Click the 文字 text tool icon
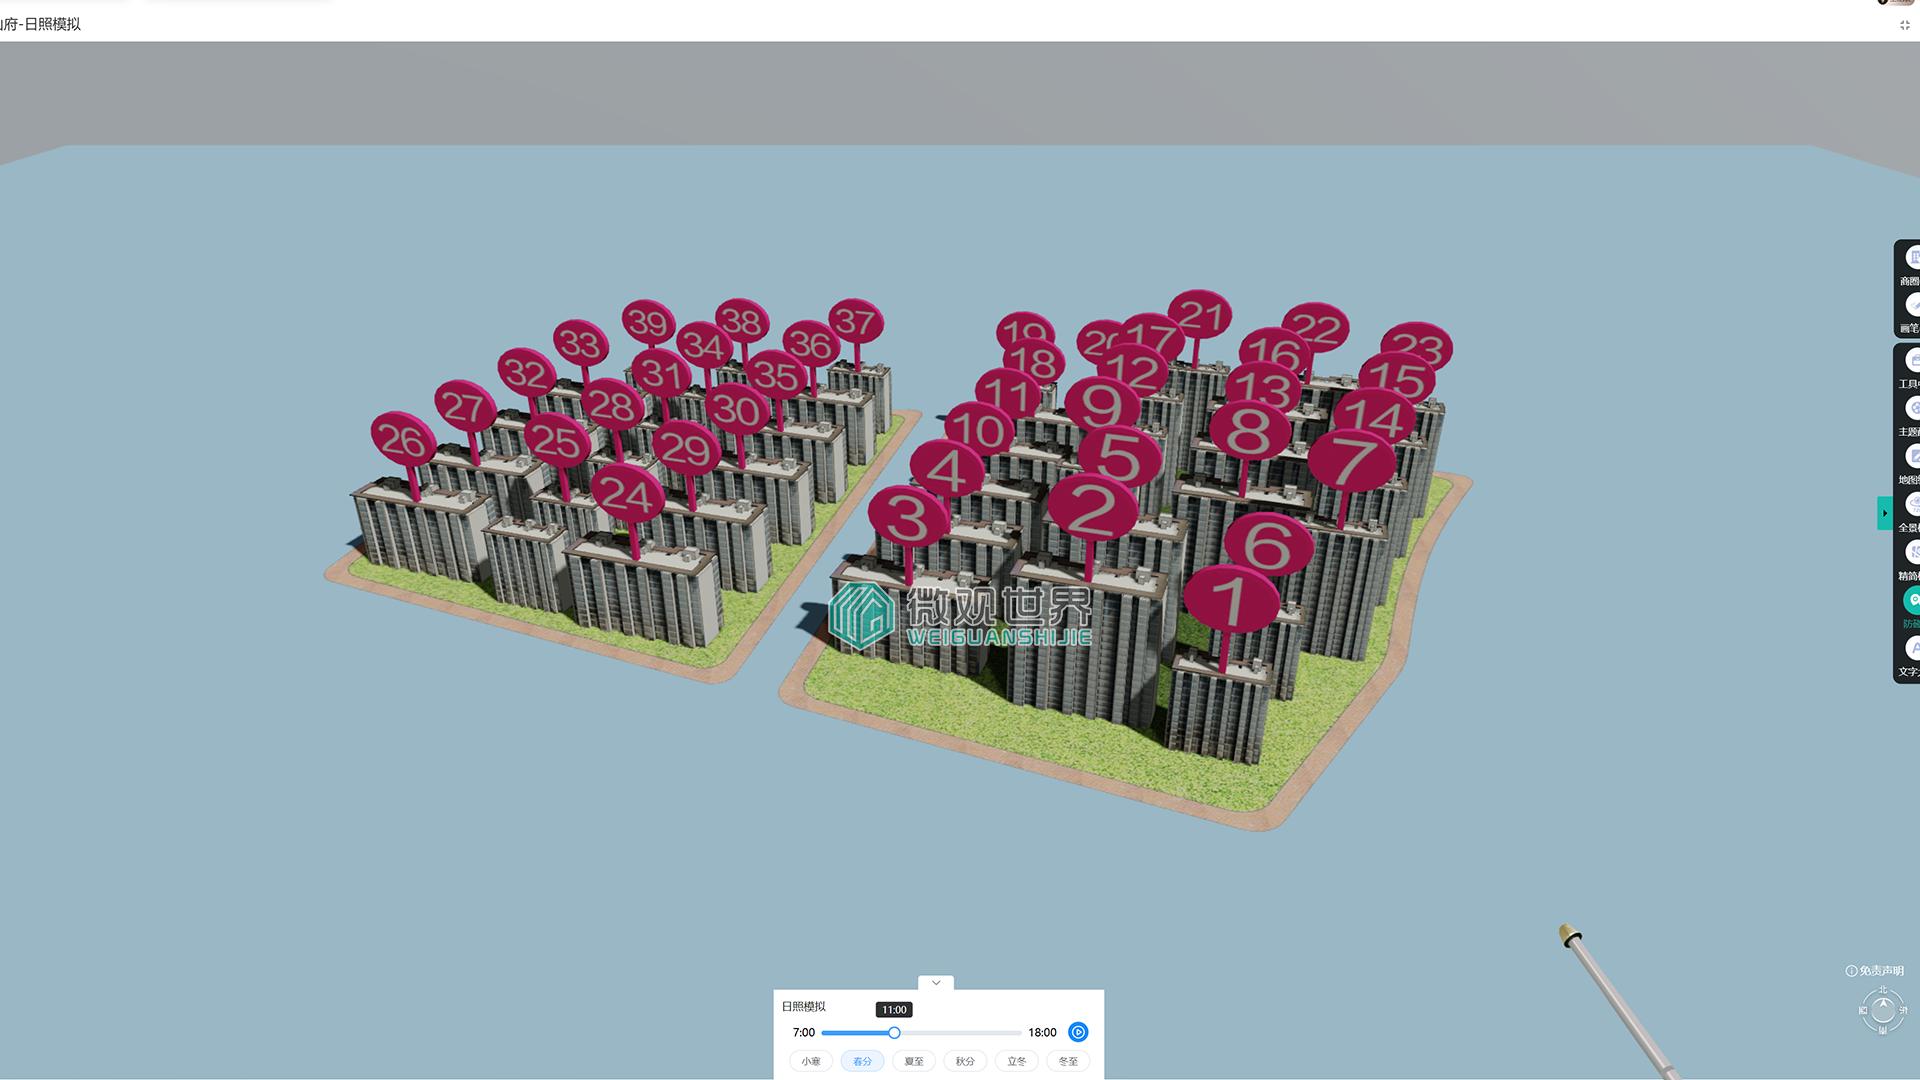Screen dimensions: 1920x1080 [1912, 649]
